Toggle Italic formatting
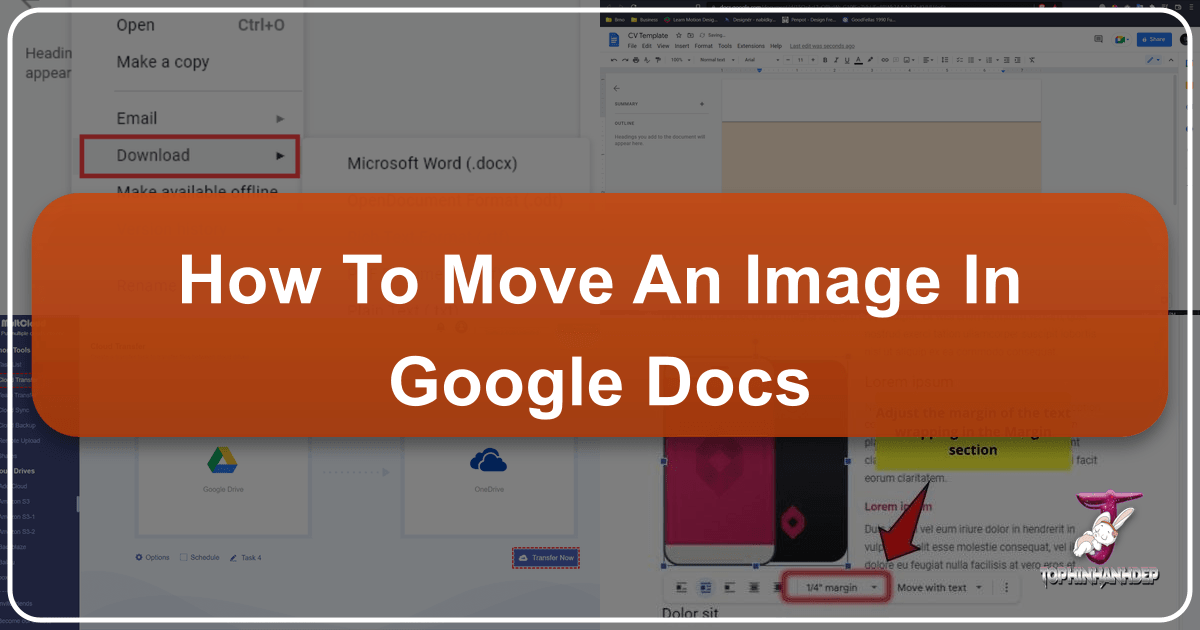This screenshot has height=630, width=1200. coord(836,59)
